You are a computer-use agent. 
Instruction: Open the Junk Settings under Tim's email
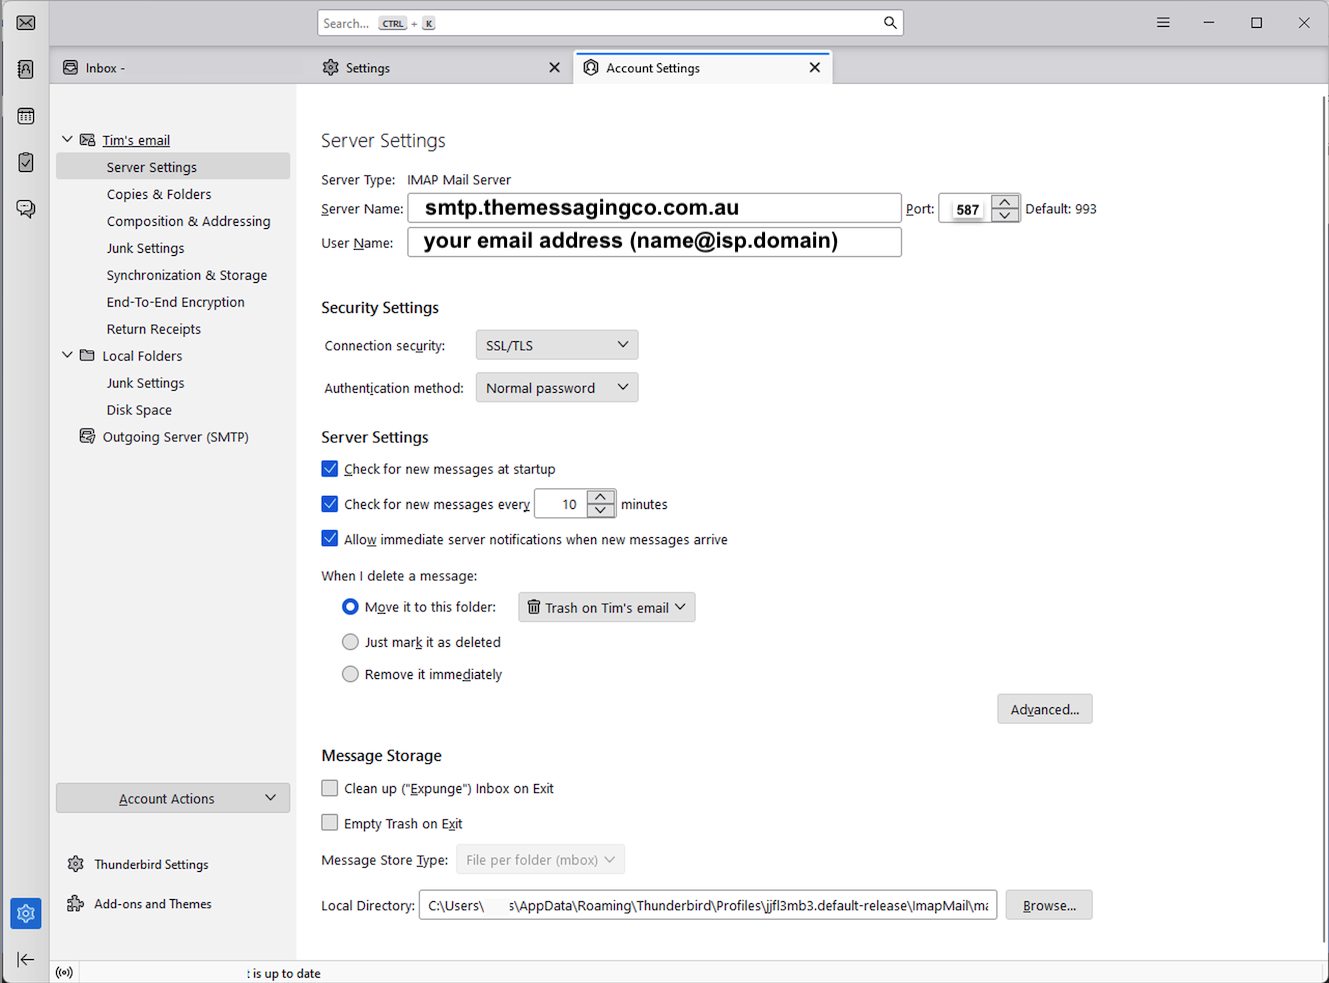point(145,247)
